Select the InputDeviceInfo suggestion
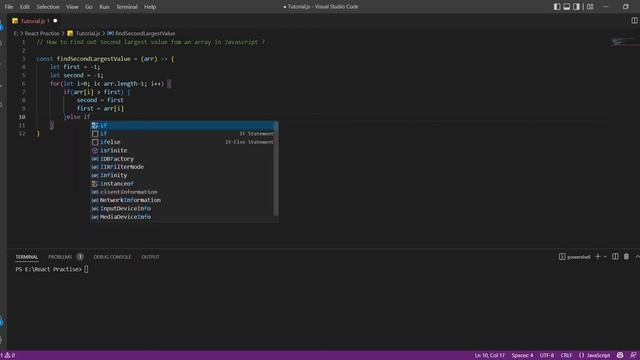This screenshot has width=640, height=360. point(182,209)
